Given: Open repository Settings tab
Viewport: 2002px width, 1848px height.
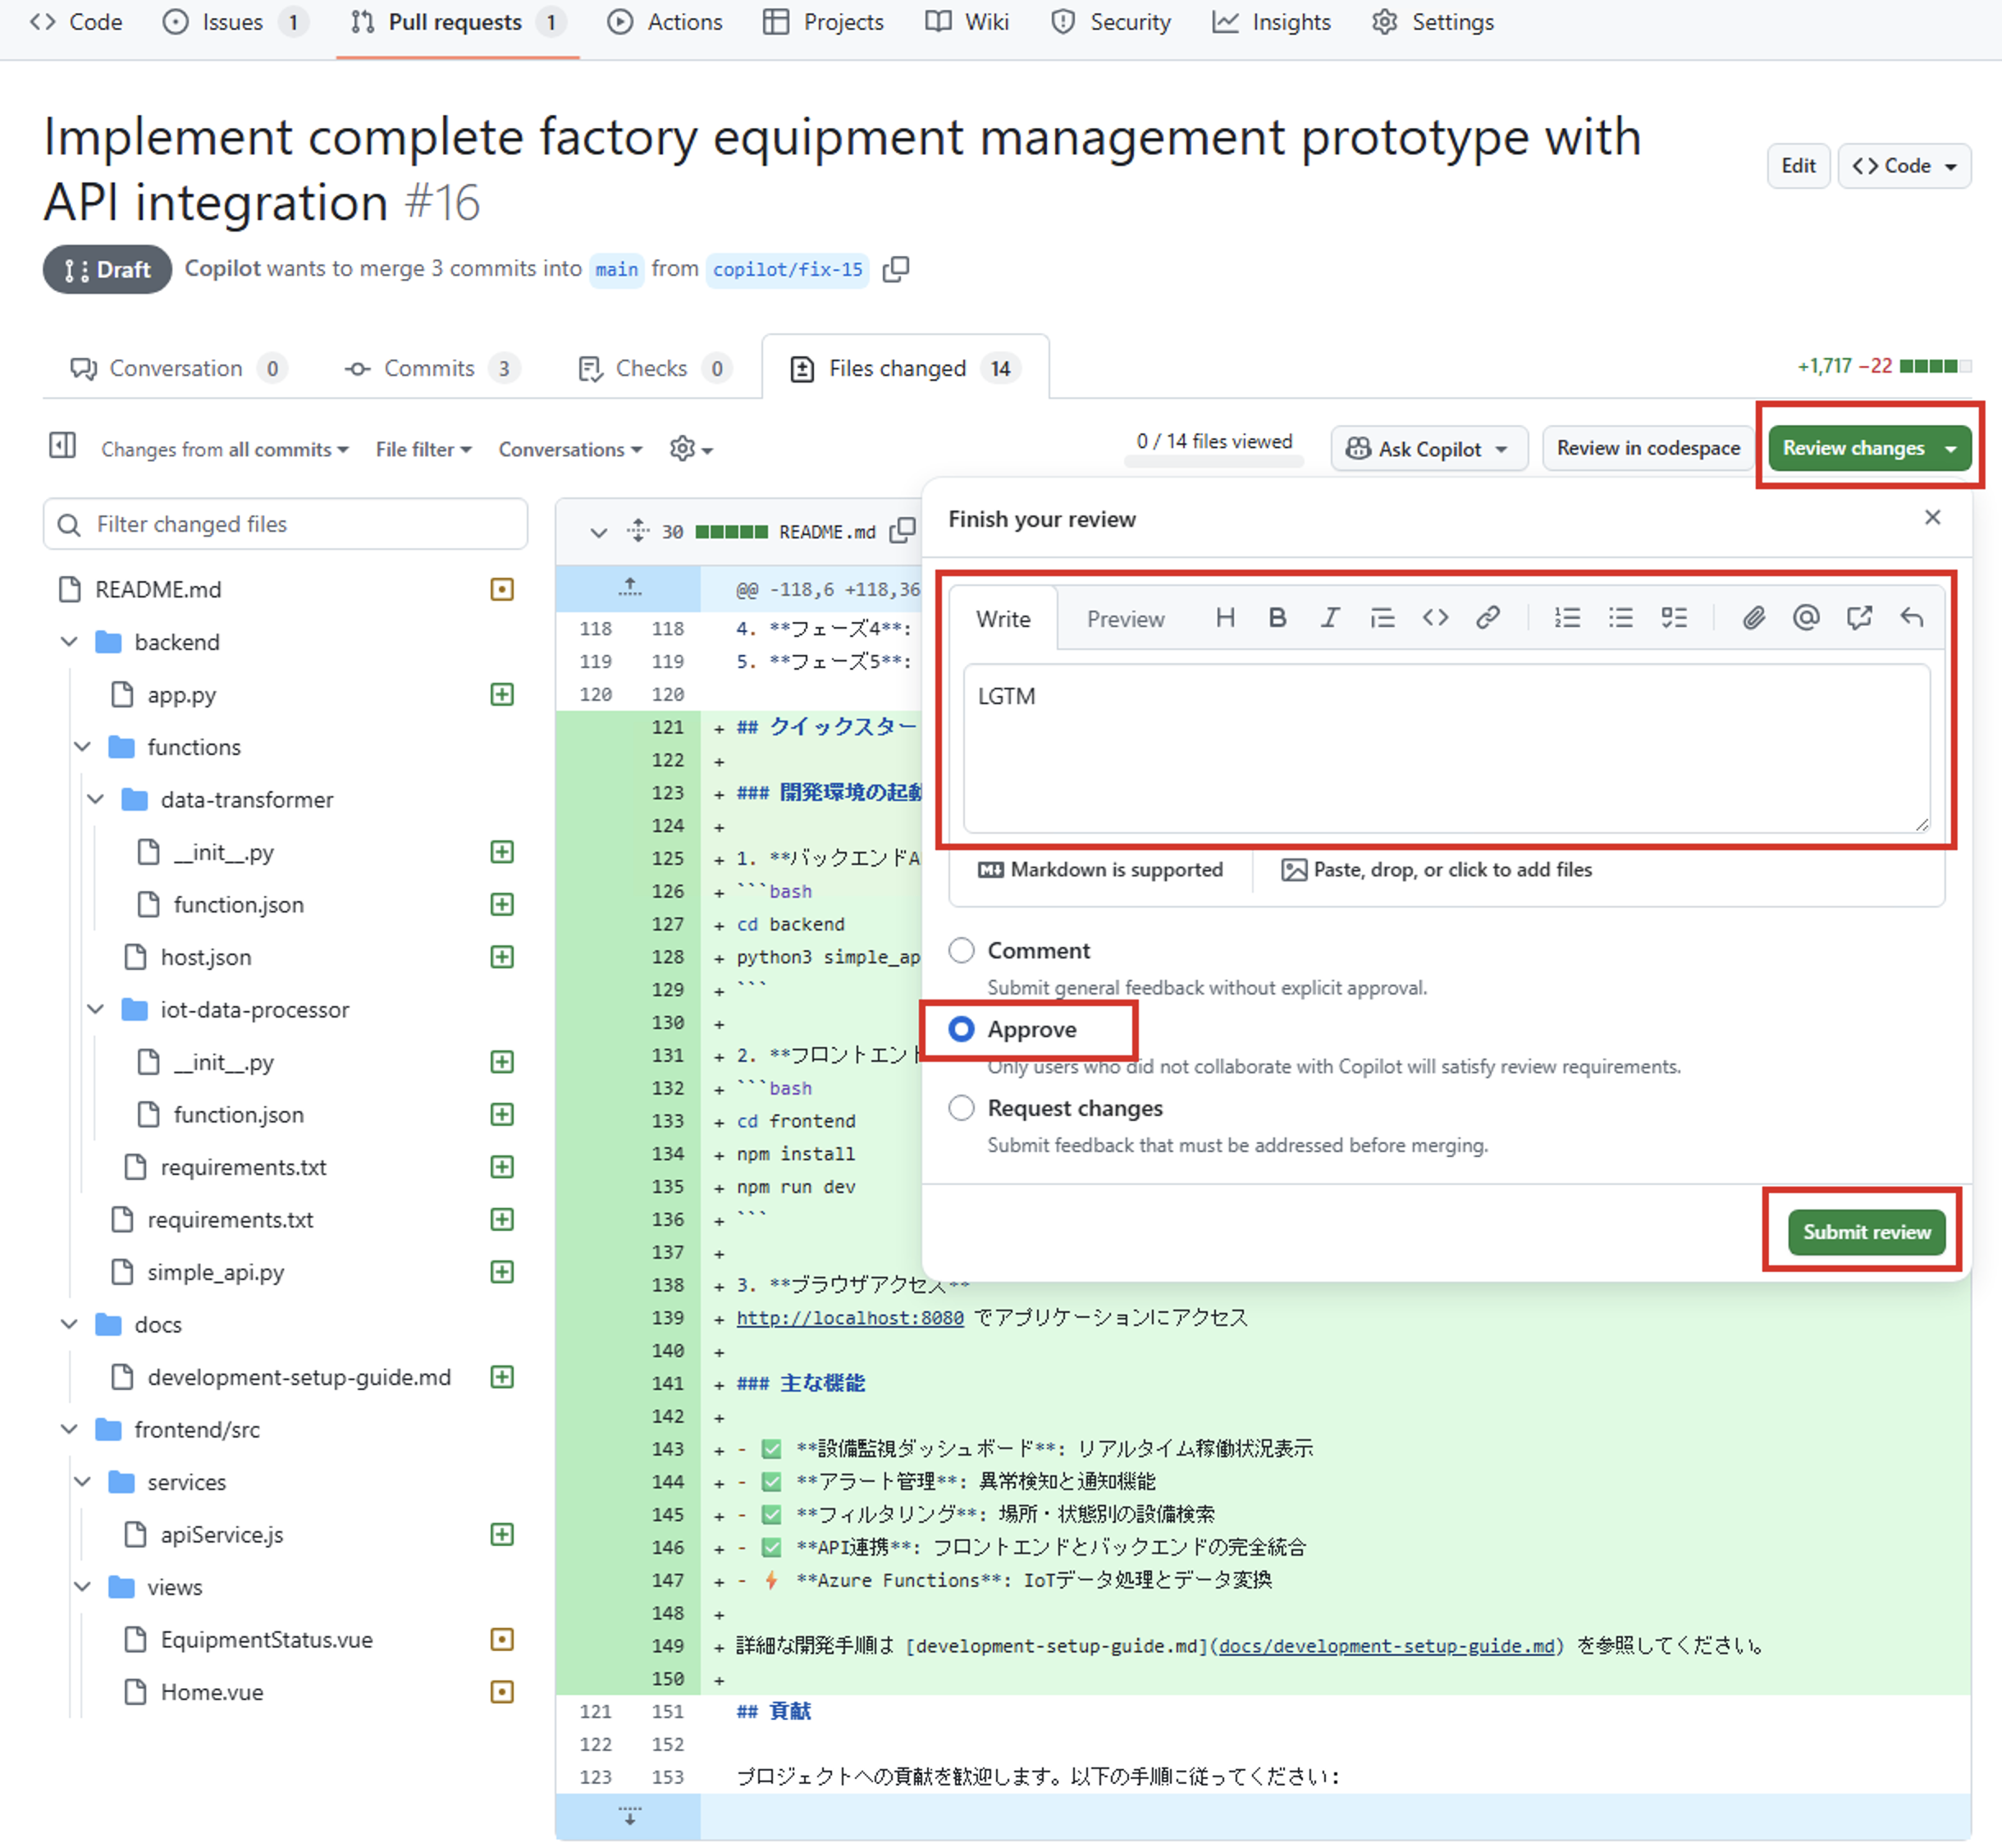Looking at the screenshot, I should coord(1433,22).
